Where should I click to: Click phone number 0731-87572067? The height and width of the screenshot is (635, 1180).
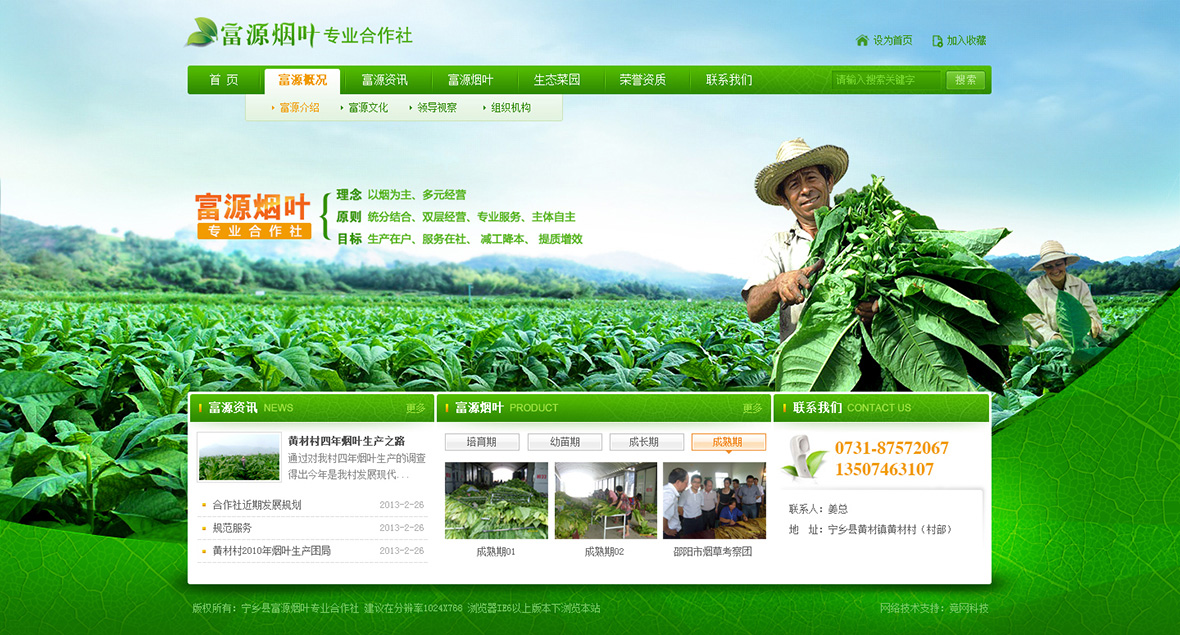point(892,448)
